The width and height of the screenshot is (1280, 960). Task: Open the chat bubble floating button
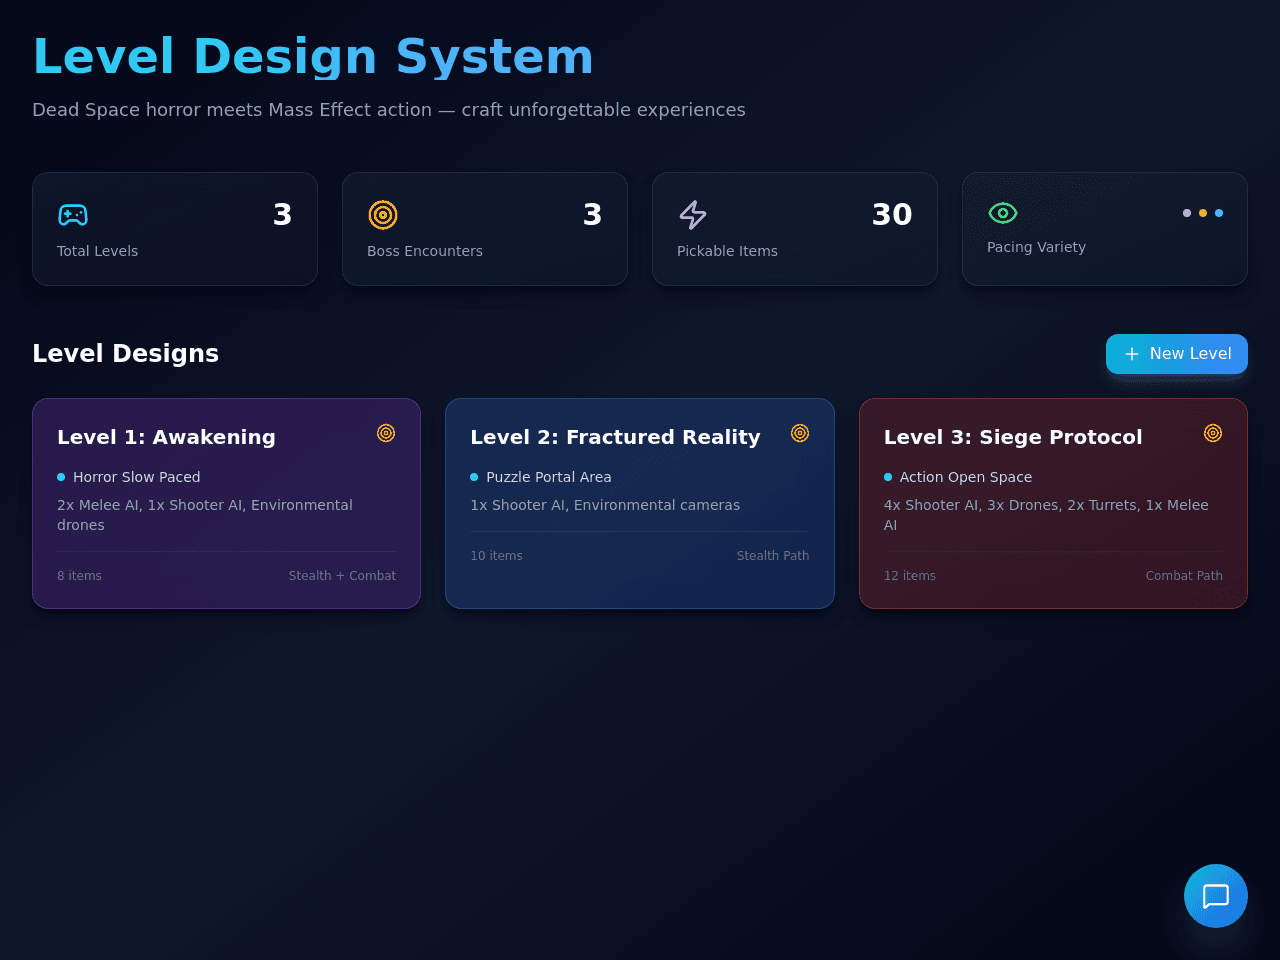click(x=1216, y=896)
